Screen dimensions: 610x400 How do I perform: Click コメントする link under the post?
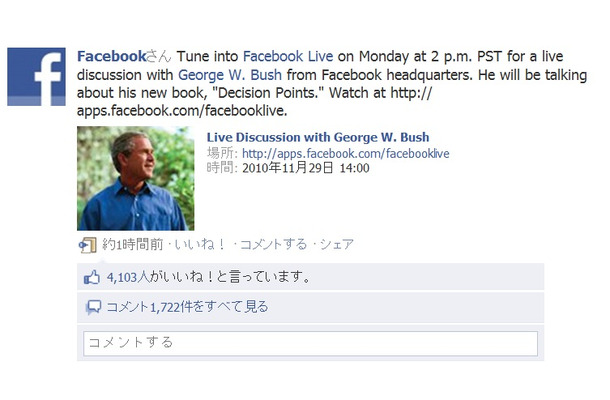pyautogui.click(x=273, y=244)
